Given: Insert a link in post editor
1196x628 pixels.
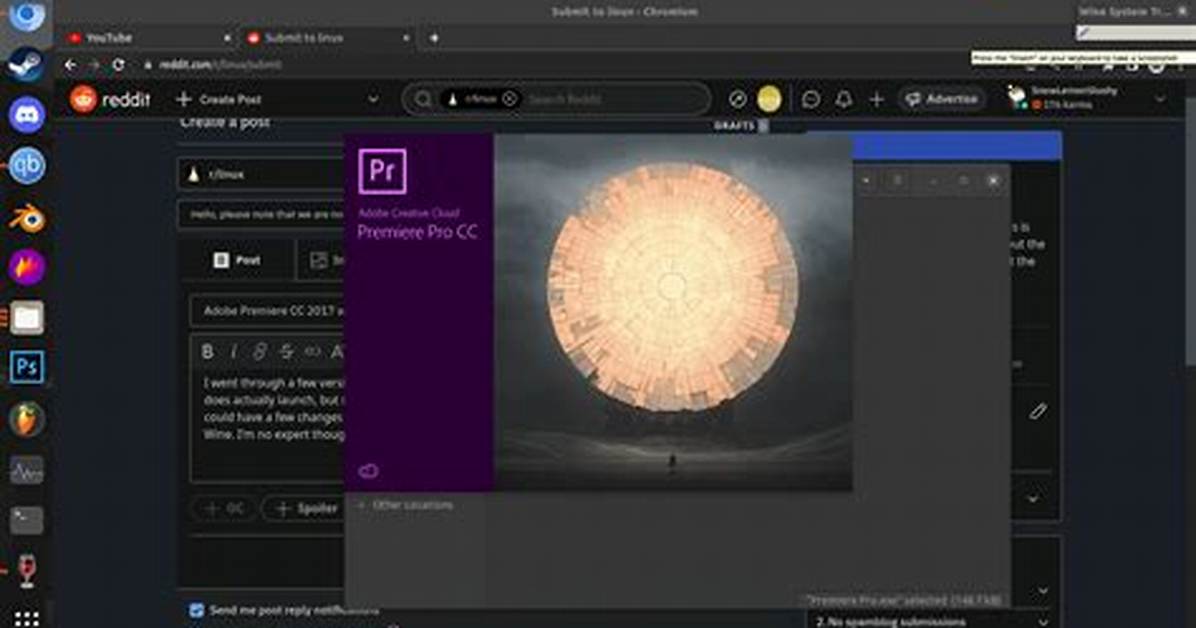Looking at the screenshot, I should [x=259, y=352].
